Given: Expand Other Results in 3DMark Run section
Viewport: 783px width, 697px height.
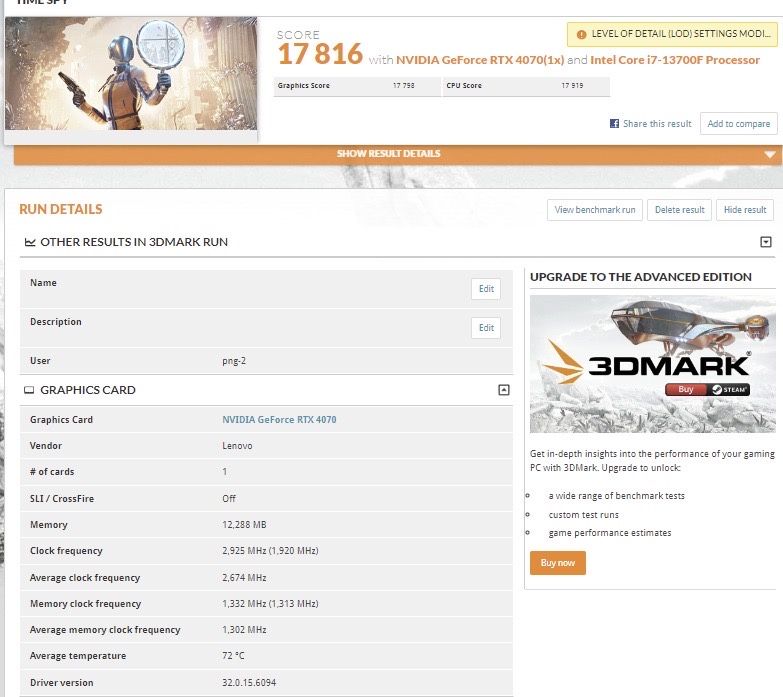Looking at the screenshot, I should click(x=766, y=242).
